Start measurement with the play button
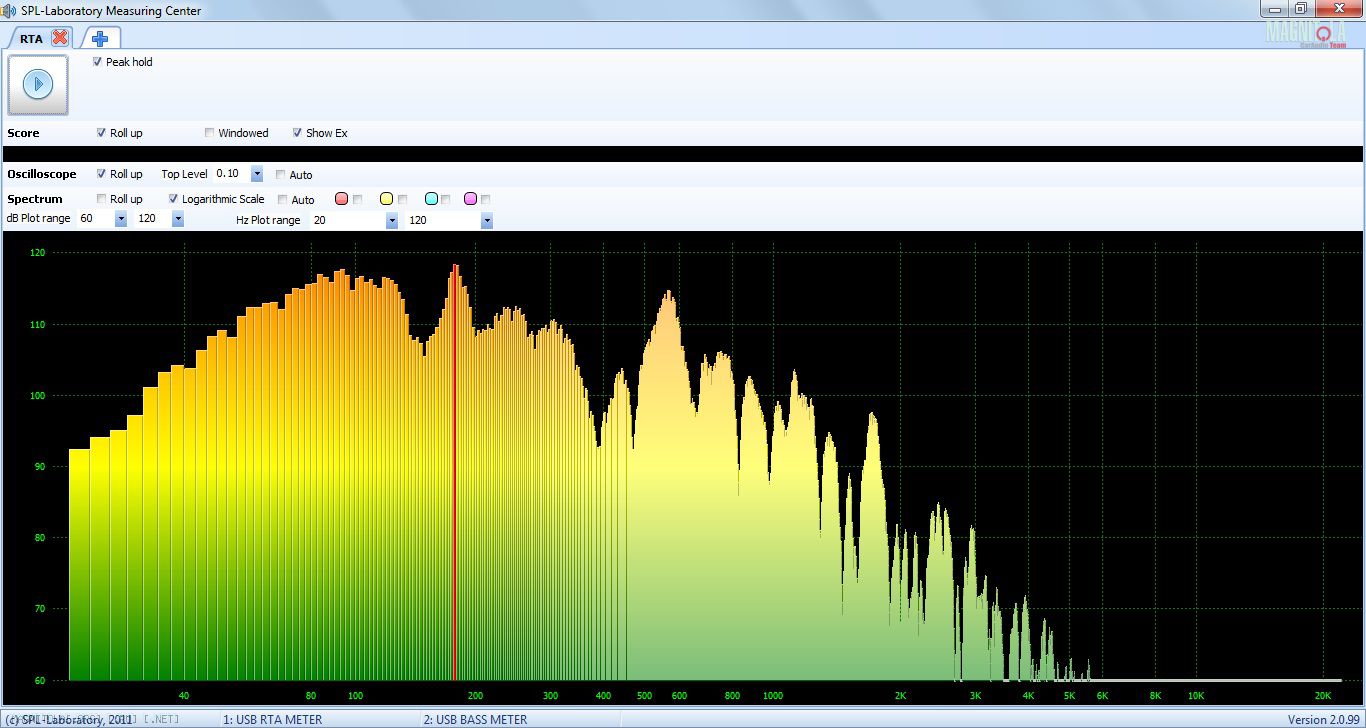The image size is (1366, 728). coord(38,85)
